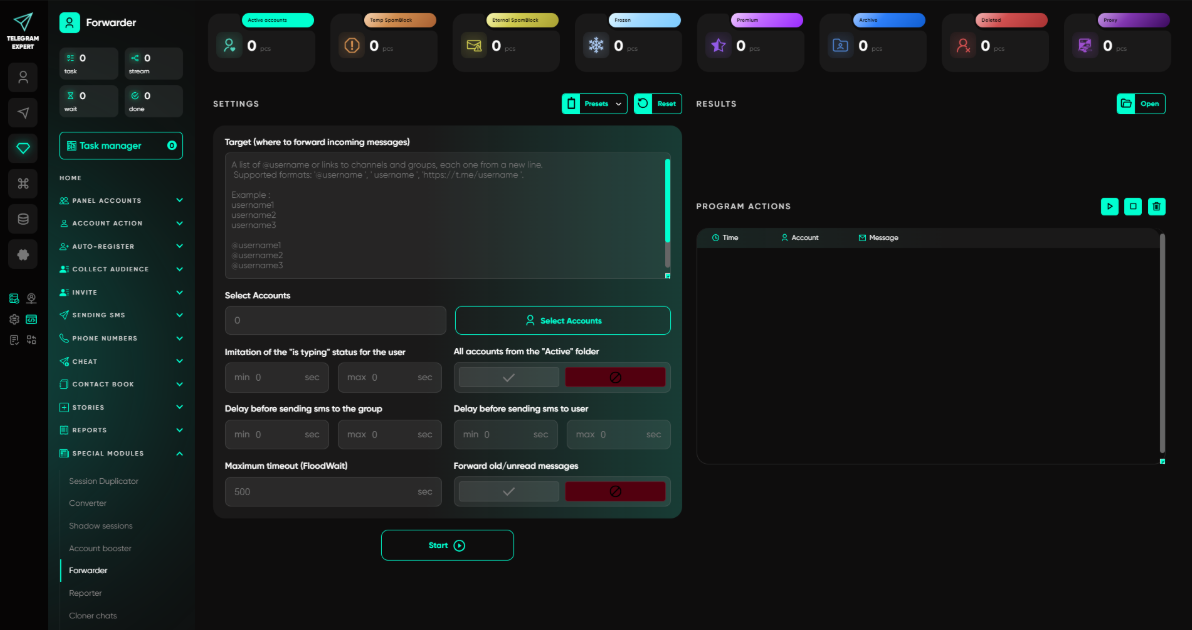
Task: Enable All accounts from Active folder checkmark
Action: tap(509, 377)
